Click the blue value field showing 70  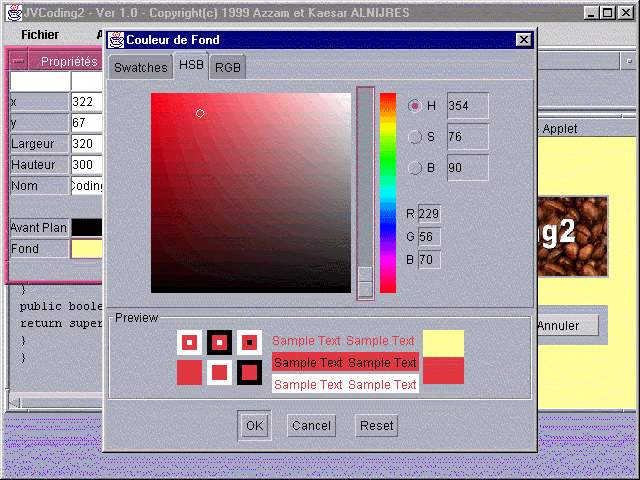coord(429,260)
